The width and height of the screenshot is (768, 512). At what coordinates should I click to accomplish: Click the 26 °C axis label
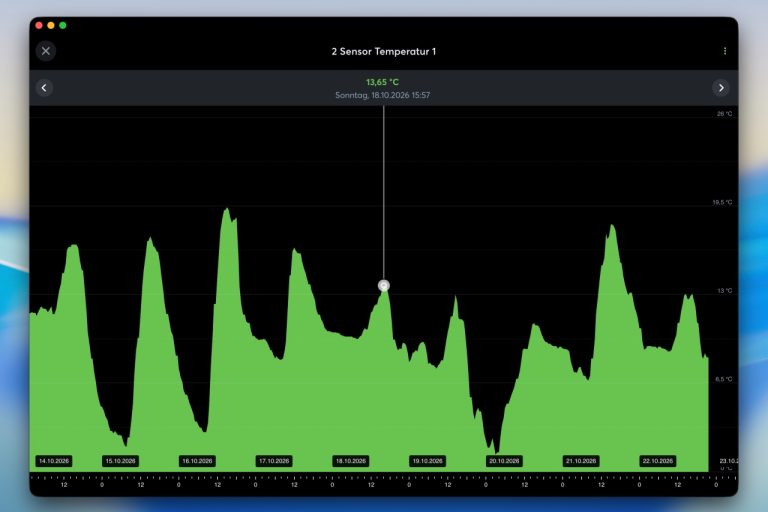pyautogui.click(x=725, y=114)
